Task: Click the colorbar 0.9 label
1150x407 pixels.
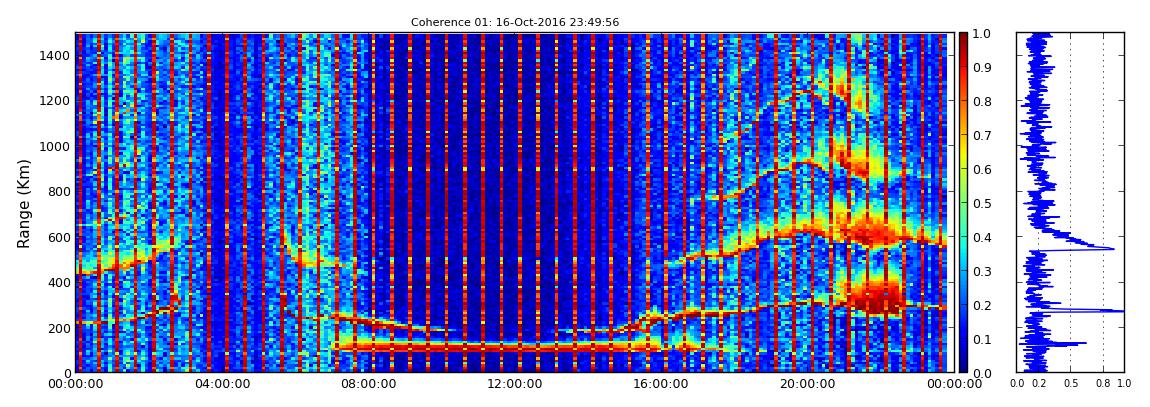Action: coord(984,67)
